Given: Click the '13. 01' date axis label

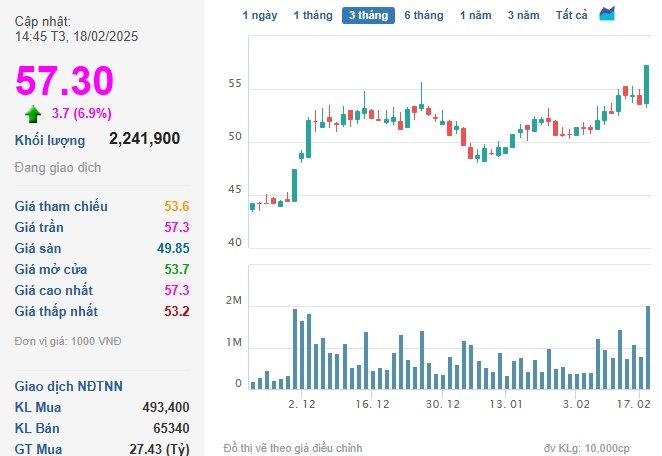Looking at the screenshot, I should [x=506, y=404].
